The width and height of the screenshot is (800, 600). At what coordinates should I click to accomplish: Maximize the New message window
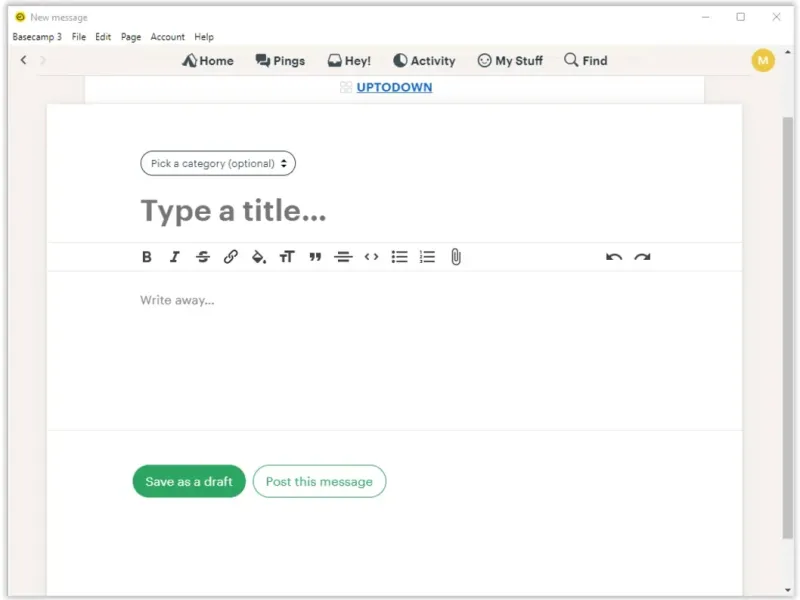740,17
